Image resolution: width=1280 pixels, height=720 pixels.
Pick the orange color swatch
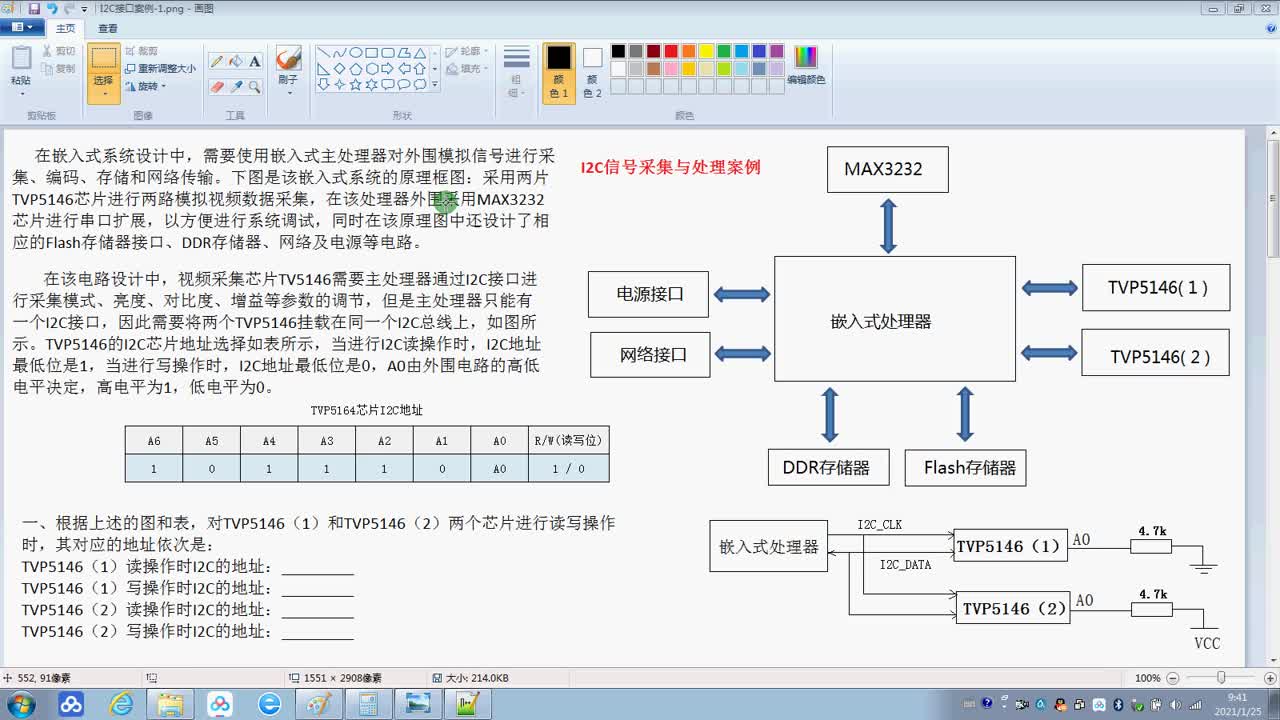(x=689, y=51)
